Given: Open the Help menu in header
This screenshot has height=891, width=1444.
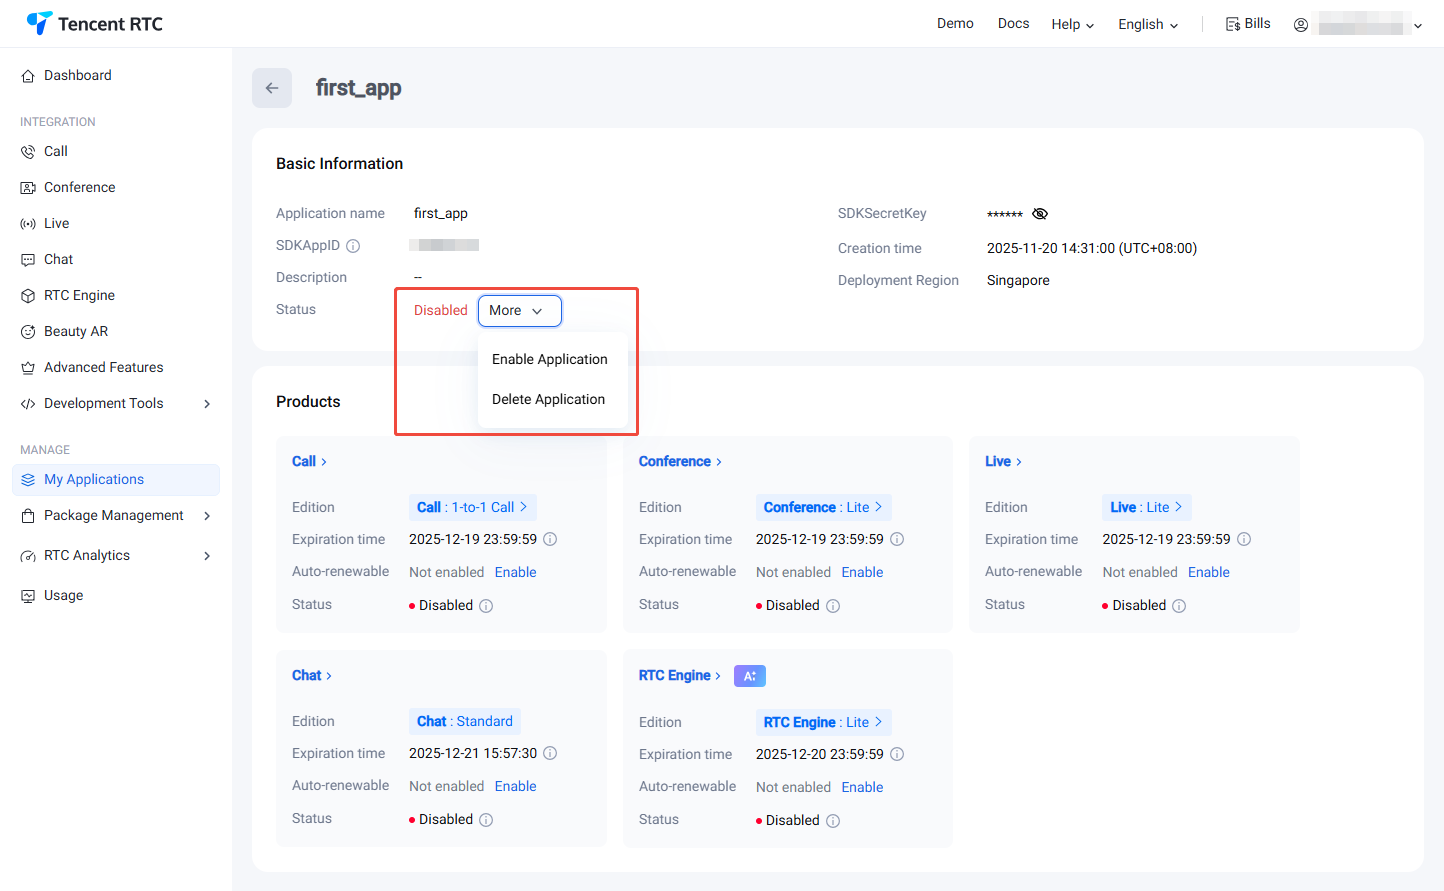Looking at the screenshot, I should coord(1072,25).
